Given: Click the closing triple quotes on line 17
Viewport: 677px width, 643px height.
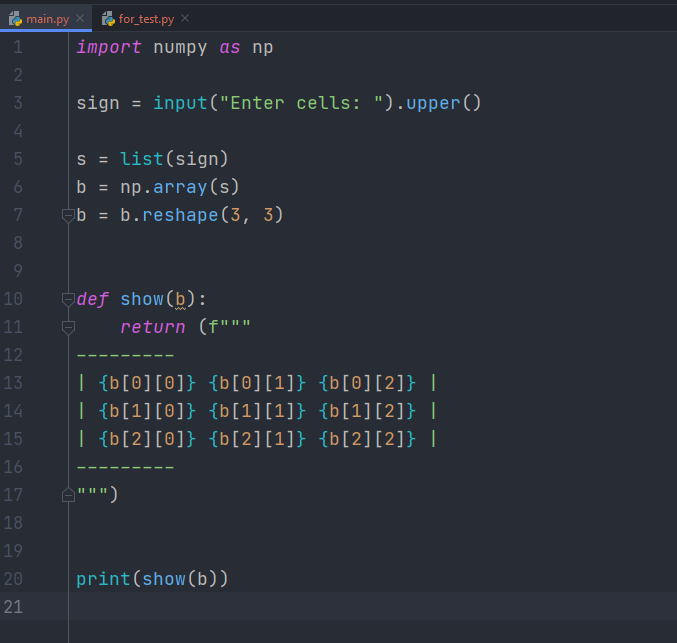Looking at the screenshot, I should [93, 492].
